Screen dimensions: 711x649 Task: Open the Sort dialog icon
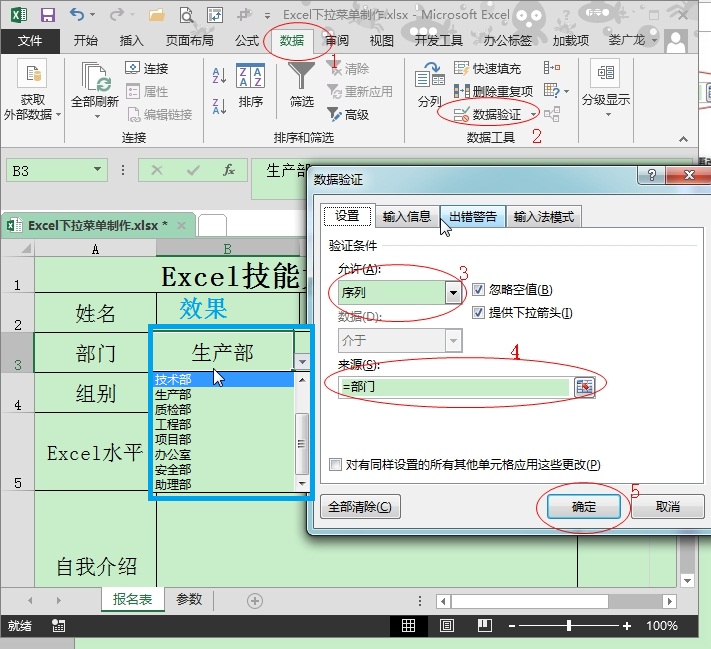(x=250, y=75)
